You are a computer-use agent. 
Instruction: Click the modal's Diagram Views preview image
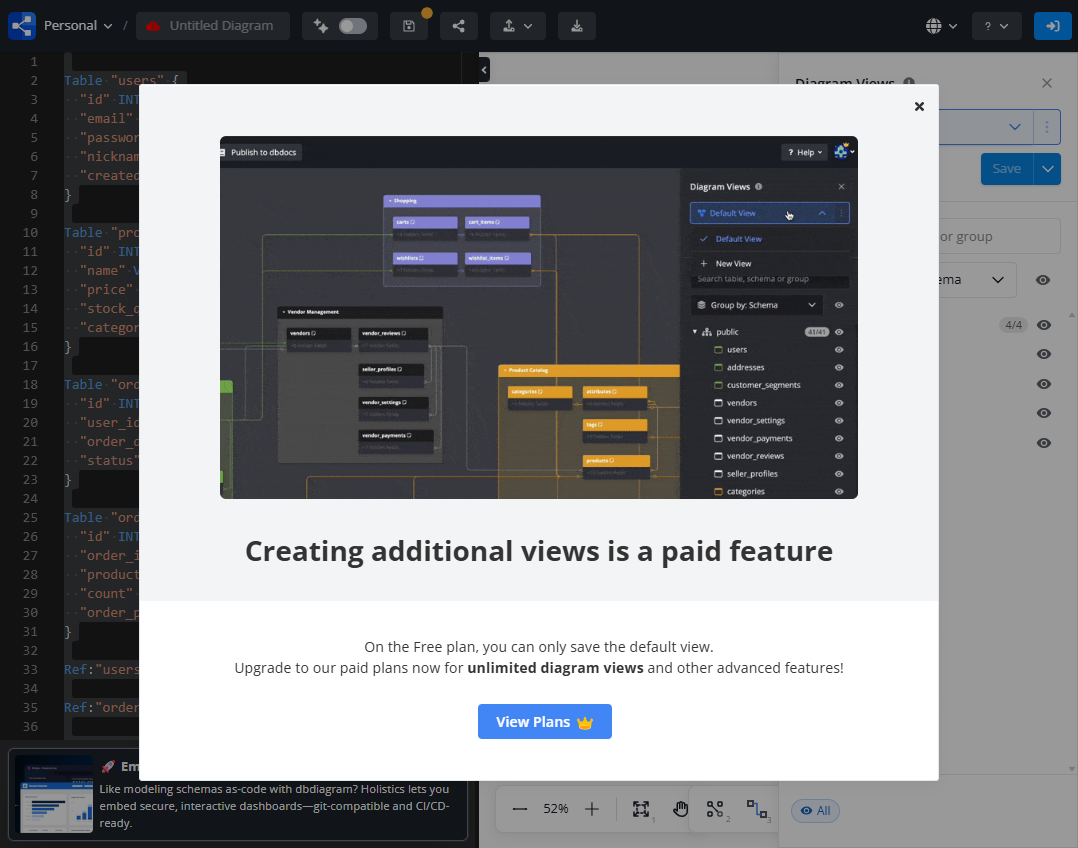(x=538, y=317)
